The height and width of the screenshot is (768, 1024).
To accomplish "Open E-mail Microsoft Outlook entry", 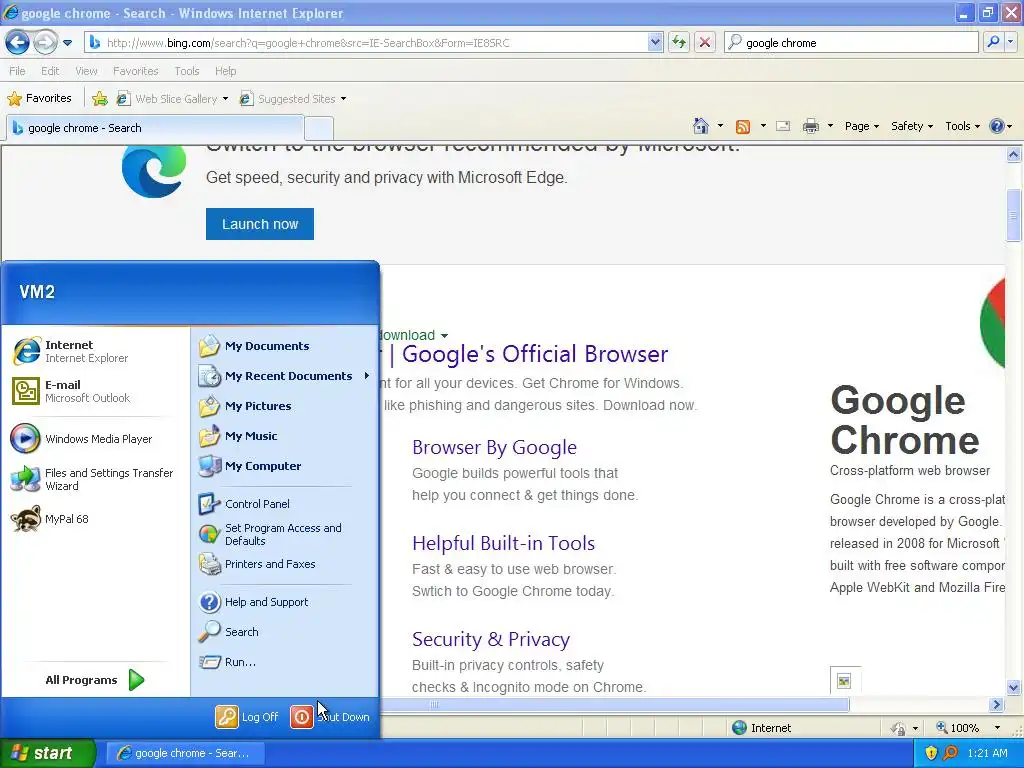I will (95, 391).
